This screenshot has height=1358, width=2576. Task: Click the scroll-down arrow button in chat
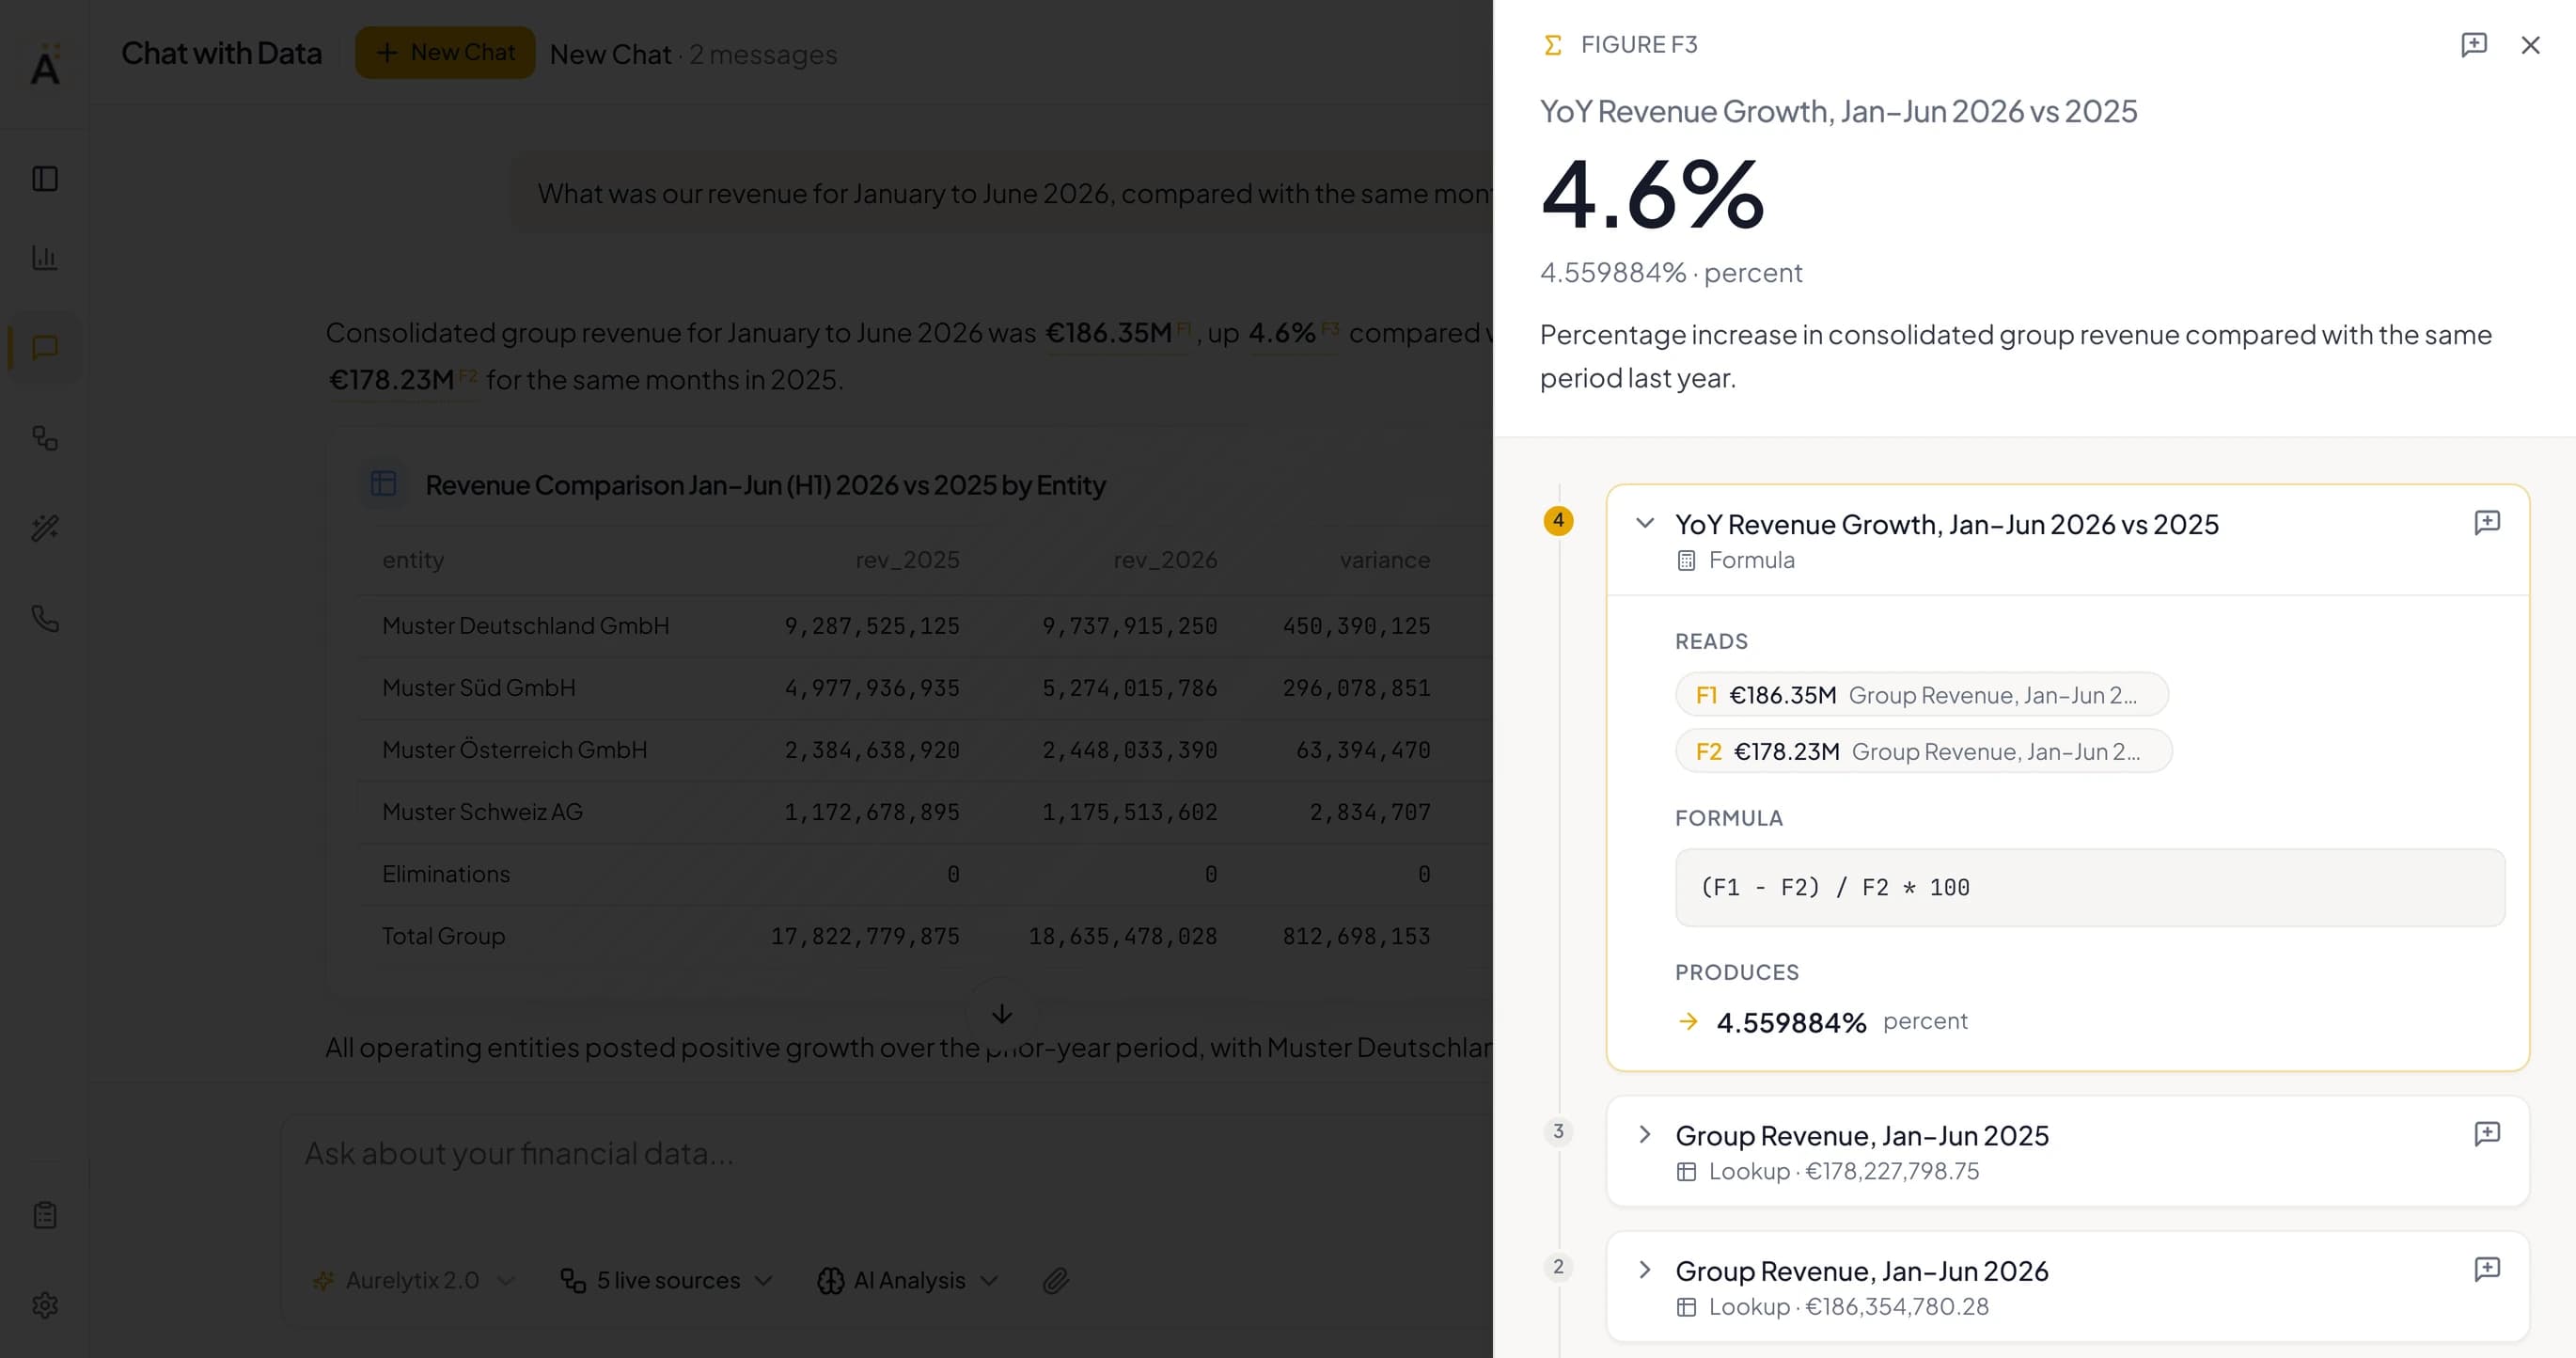(x=1002, y=1014)
